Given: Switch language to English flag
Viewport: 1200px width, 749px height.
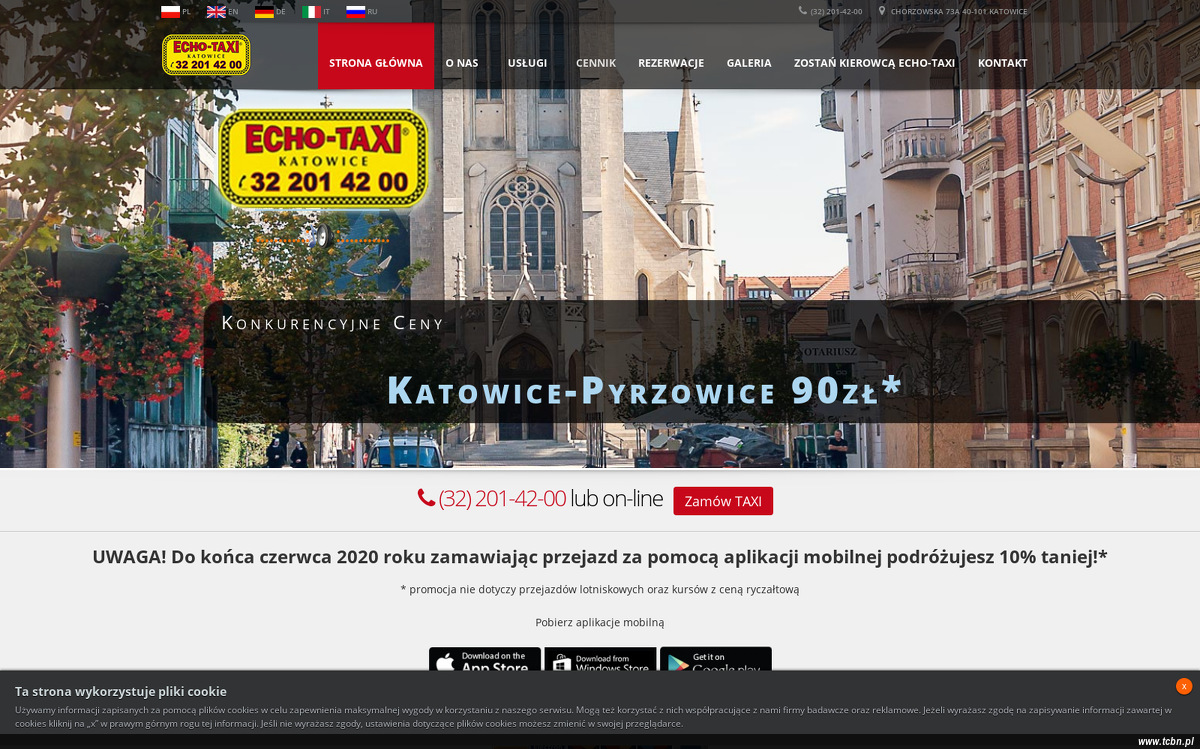Looking at the screenshot, I should [216, 12].
